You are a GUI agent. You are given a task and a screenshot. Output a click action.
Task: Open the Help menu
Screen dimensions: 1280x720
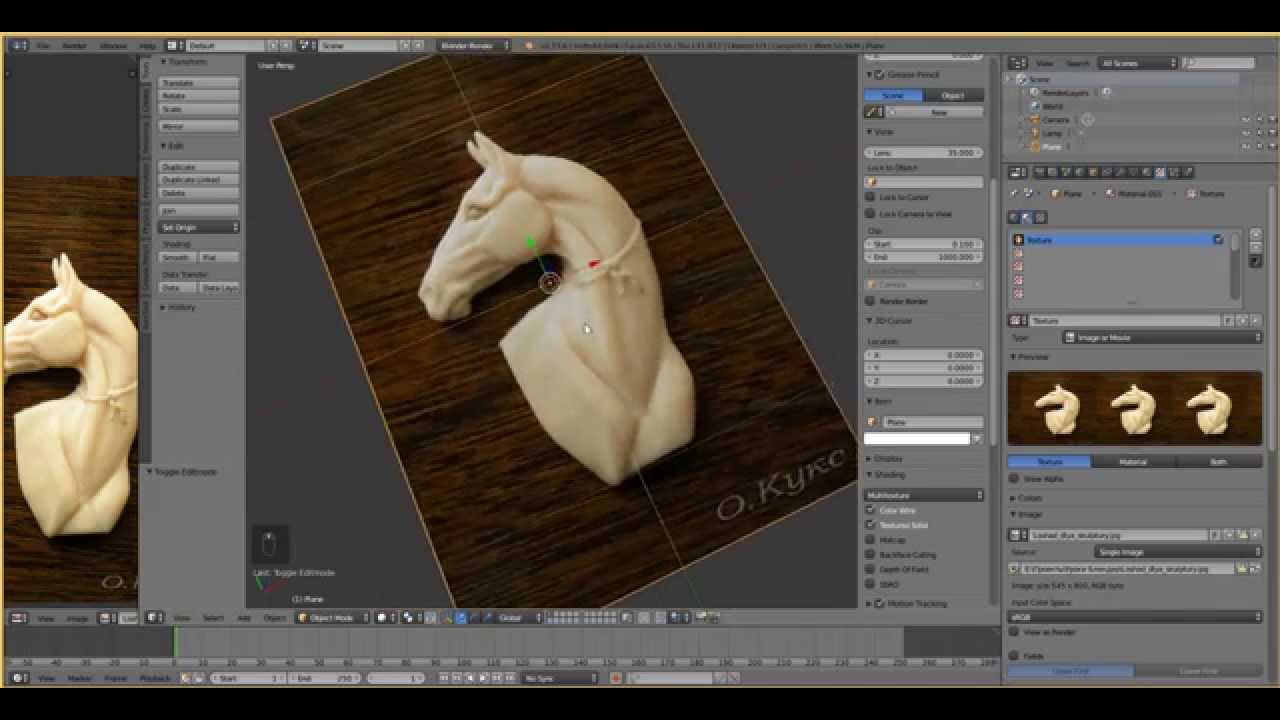click(147, 46)
